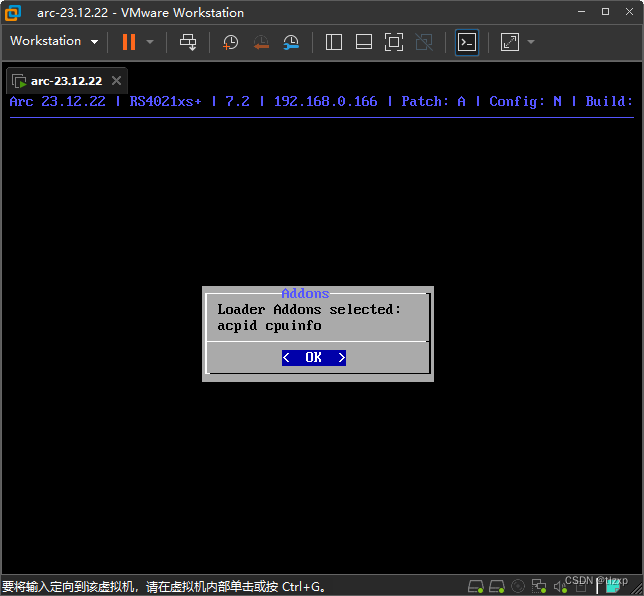644x596 pixels.
Task: Pause the virtual machine with the orange button
Action: pos(129,42)
